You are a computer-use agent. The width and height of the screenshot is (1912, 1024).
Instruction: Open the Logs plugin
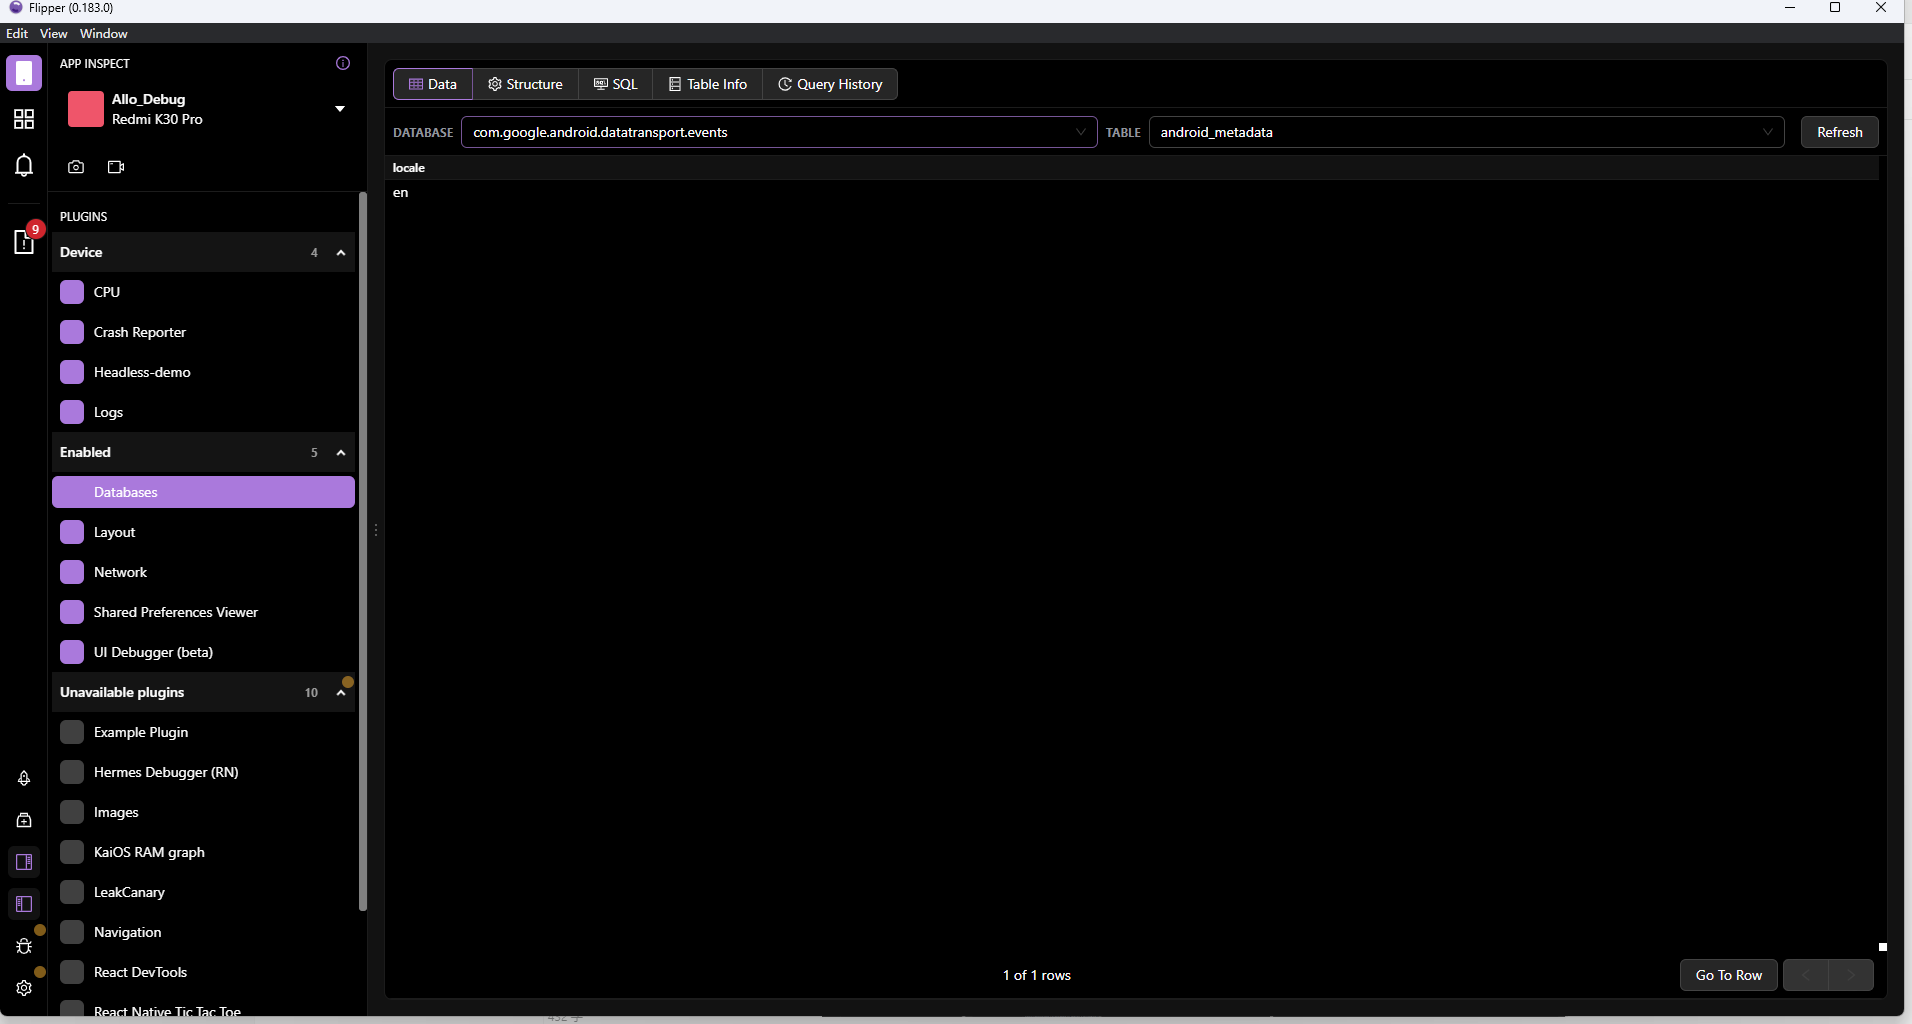(x=204, y=412)
